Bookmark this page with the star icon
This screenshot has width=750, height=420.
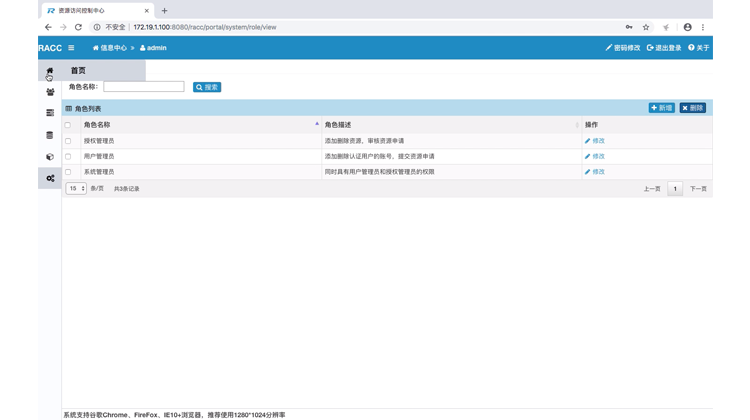[x=646, y=27]
